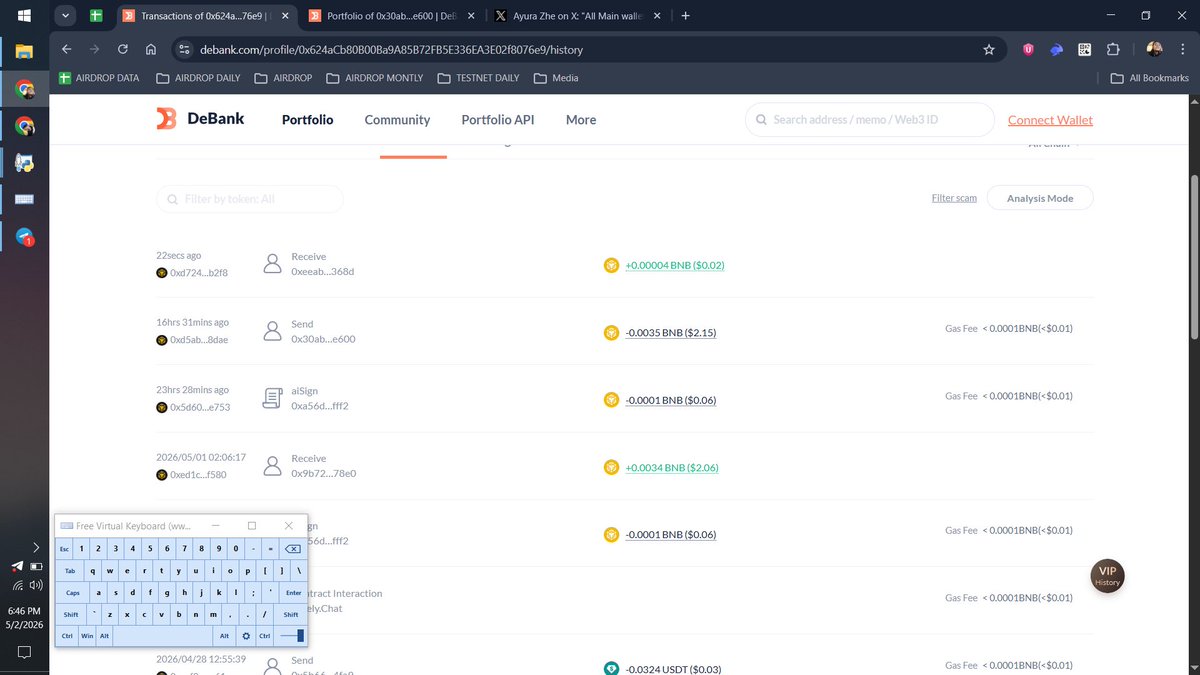The image size is (1200, 675).
Task: Open the Filter by token field
Action: click(250, 199)
